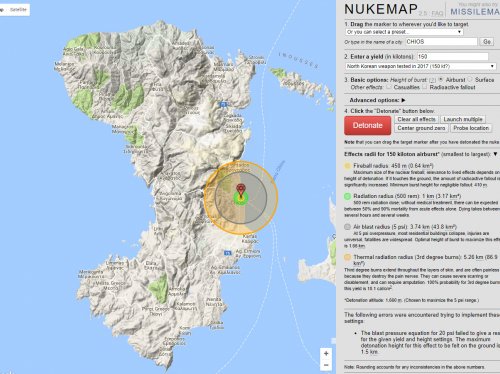Image resolution: width=500 pixels, height=374 pixels.
Task: Click the red Detonate button
Action: point(368,126)
